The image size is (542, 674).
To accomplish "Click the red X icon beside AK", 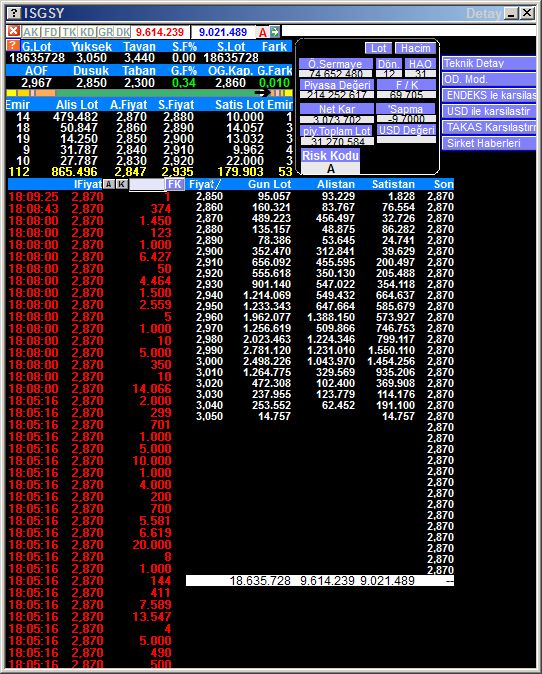I will pyautogui.click(x=13, y=31).
